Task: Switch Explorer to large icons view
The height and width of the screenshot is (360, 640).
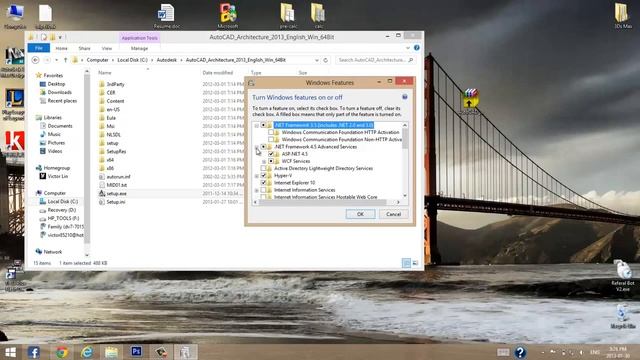Action: (415, 263)
